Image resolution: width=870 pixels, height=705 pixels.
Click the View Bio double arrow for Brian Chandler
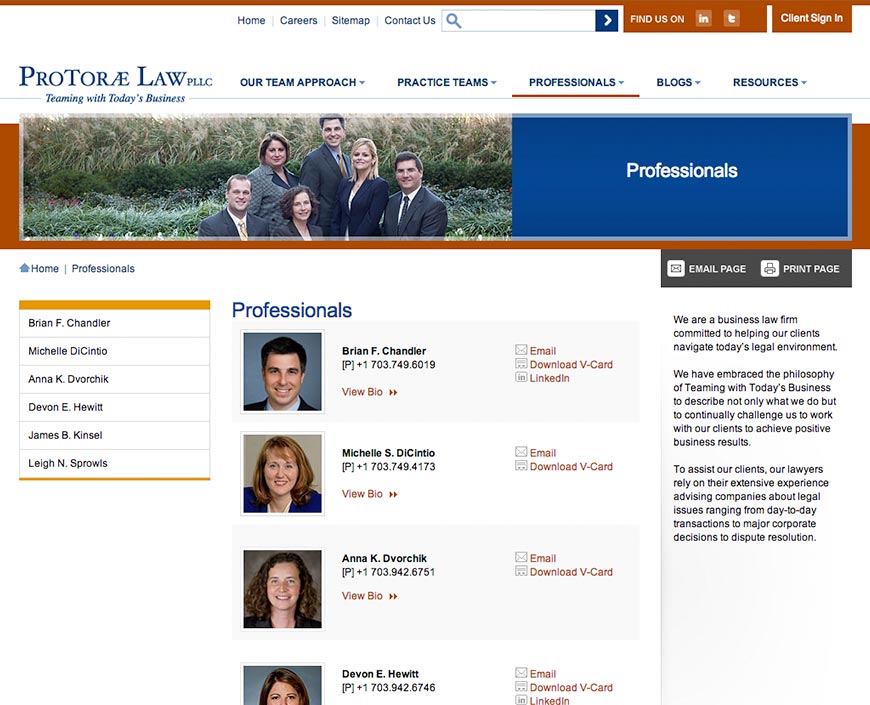point(393,392)
